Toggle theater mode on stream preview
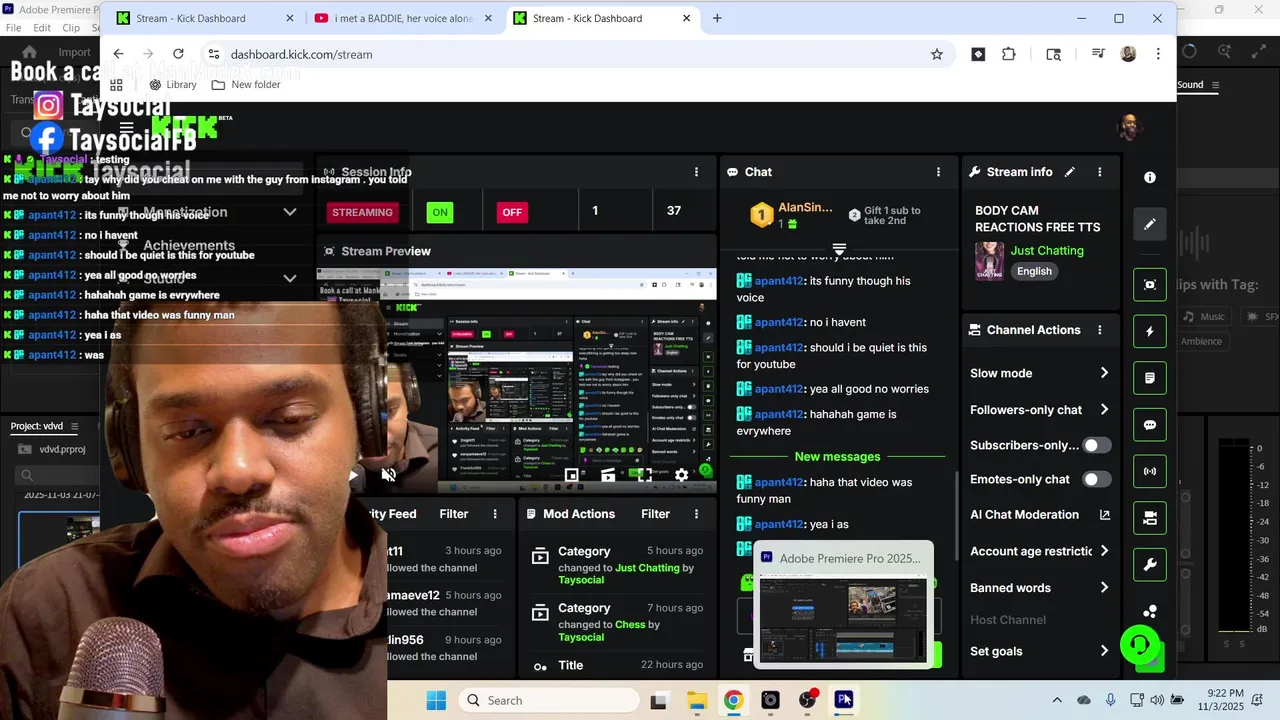Image resolution: width=1280 pixels, height=720 pixels. click(608, 475)
